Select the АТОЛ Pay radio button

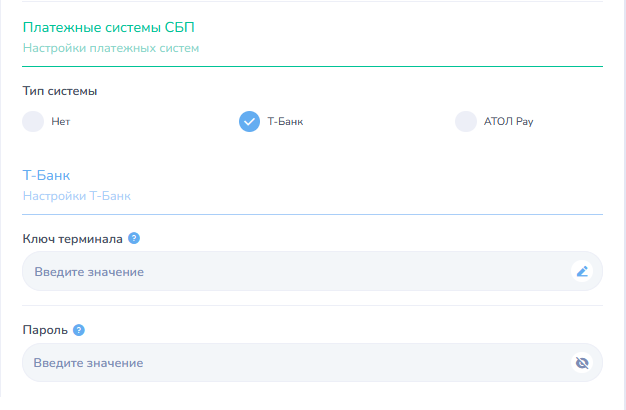466,121
